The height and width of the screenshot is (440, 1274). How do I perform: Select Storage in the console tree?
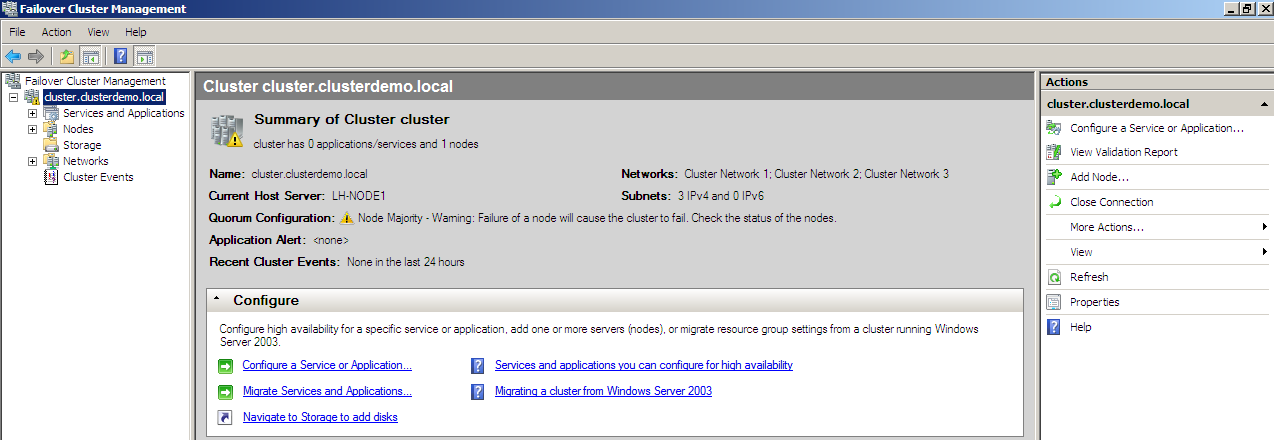tap(82, 145)
